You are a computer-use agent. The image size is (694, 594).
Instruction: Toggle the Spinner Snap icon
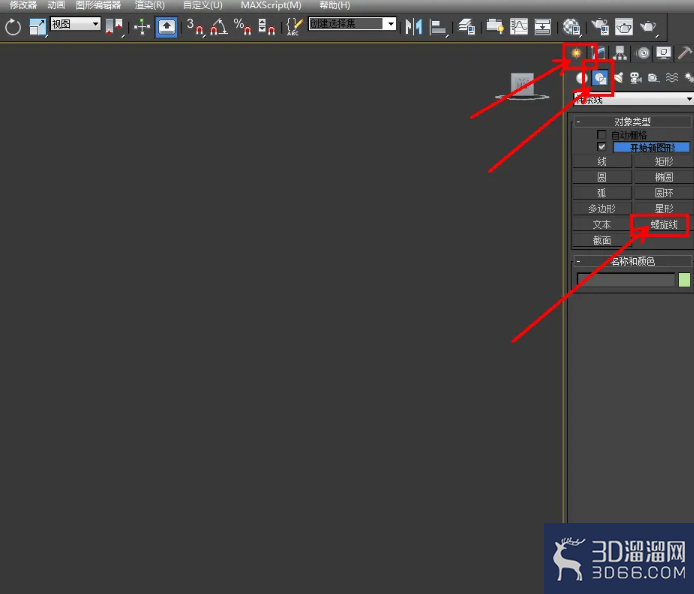click(x=266, y=27)
